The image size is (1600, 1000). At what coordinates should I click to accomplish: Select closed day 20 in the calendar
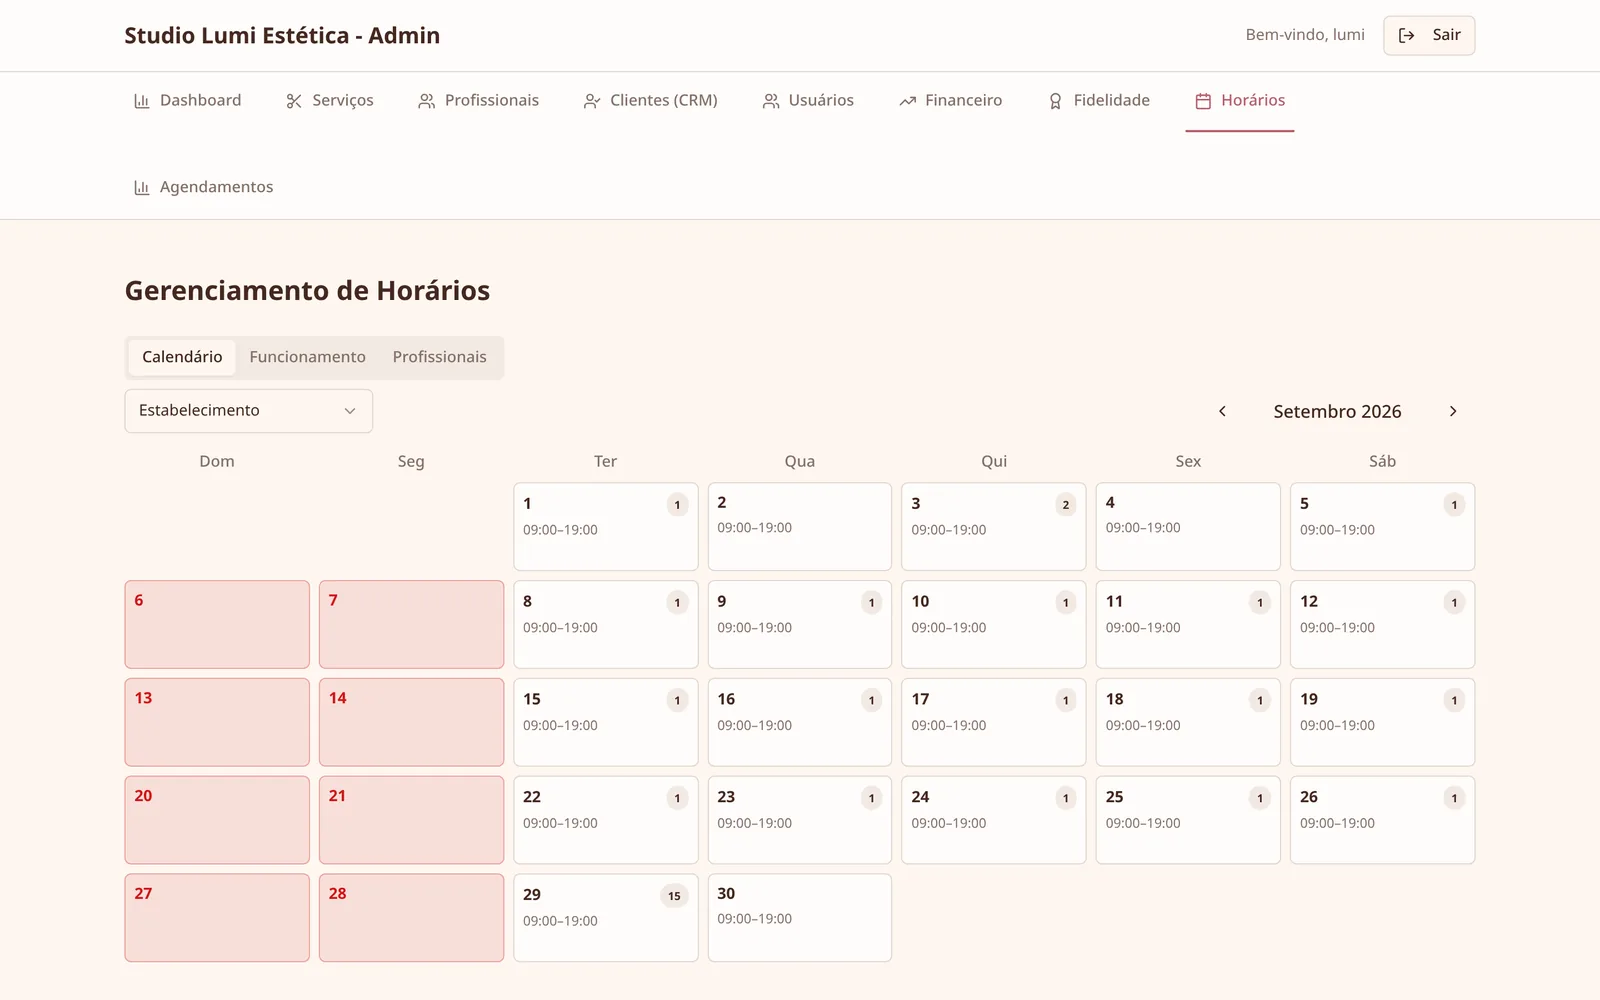click(217, 820)
